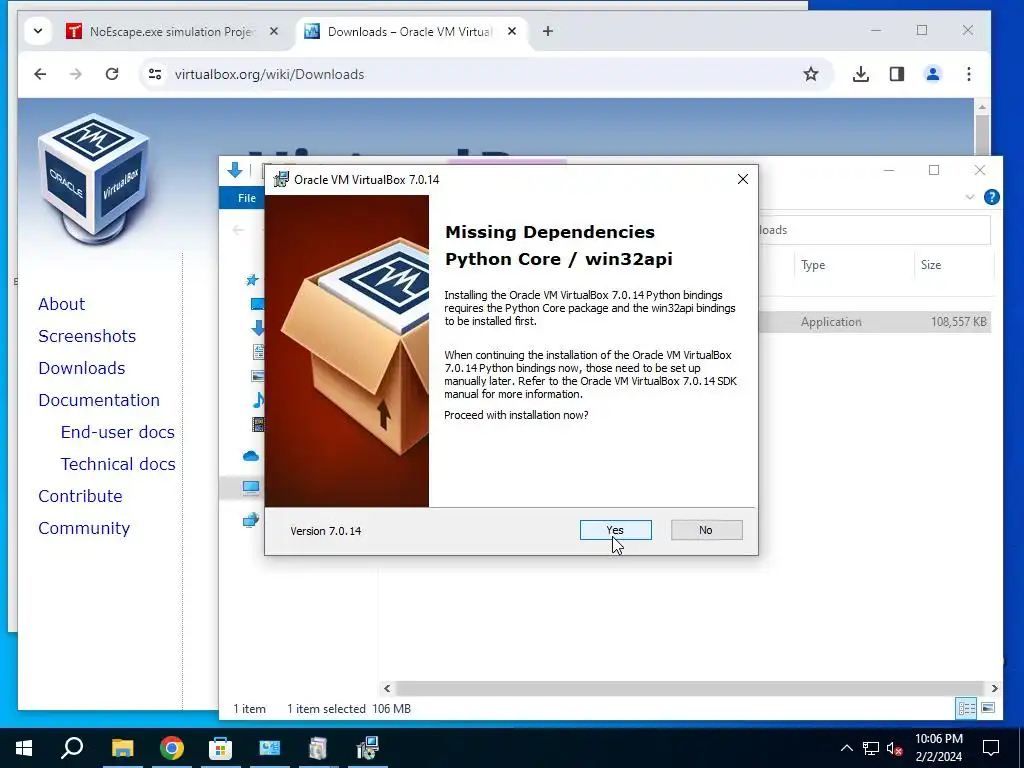Click back arrow in File Explorer
The image size is (1024, 768).
[239, 230]
